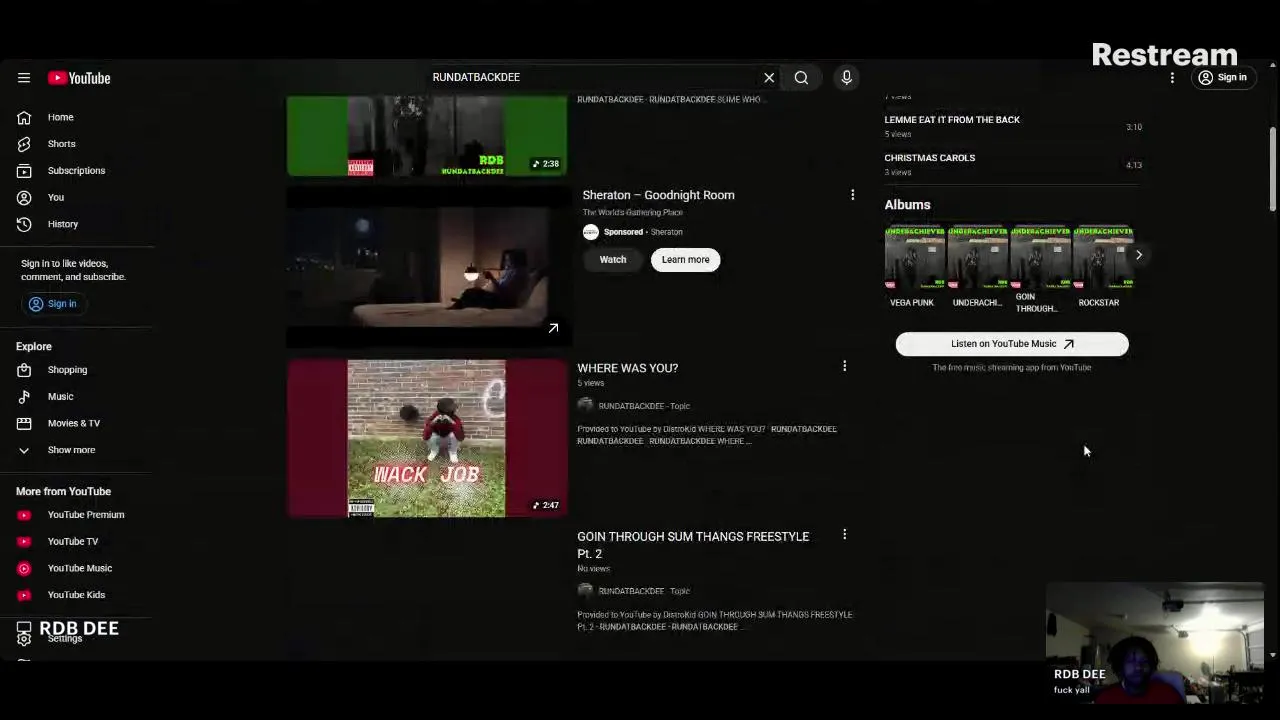Viewport: 1280px width, 720px height.
Task: Start voice search with microphone
Action: pos(846,77)
